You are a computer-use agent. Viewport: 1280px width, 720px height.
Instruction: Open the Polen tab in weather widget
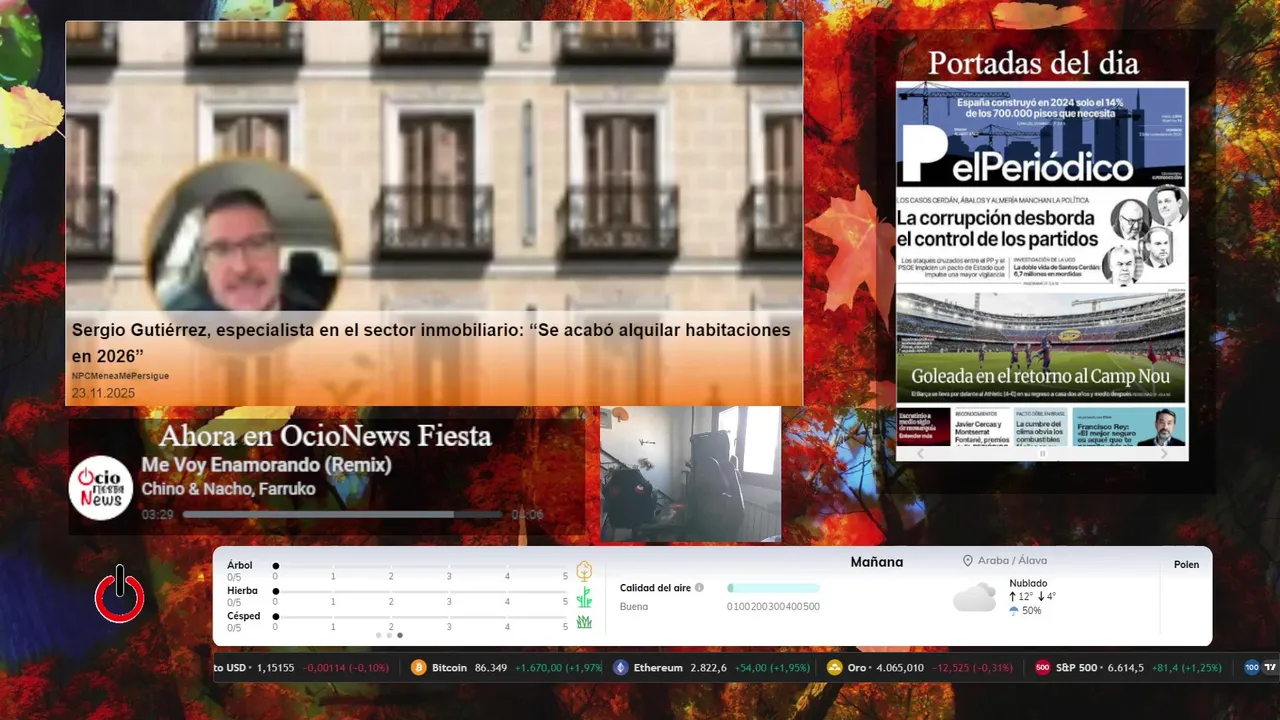(1186, 565)
